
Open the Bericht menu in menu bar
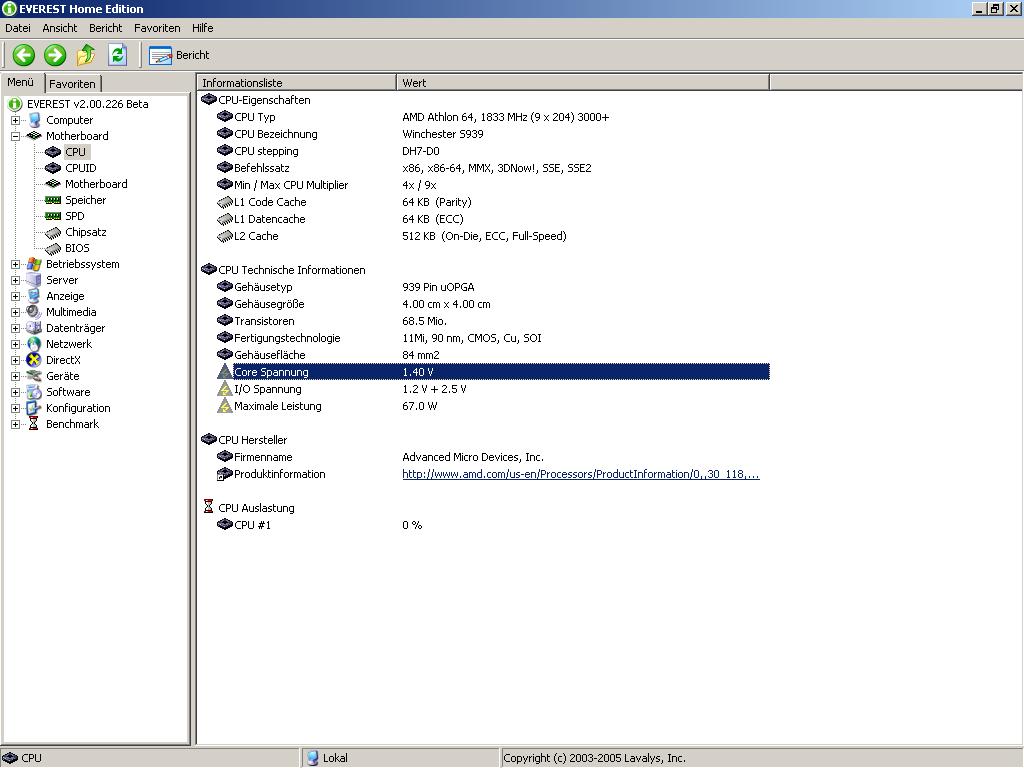[106, 28]
